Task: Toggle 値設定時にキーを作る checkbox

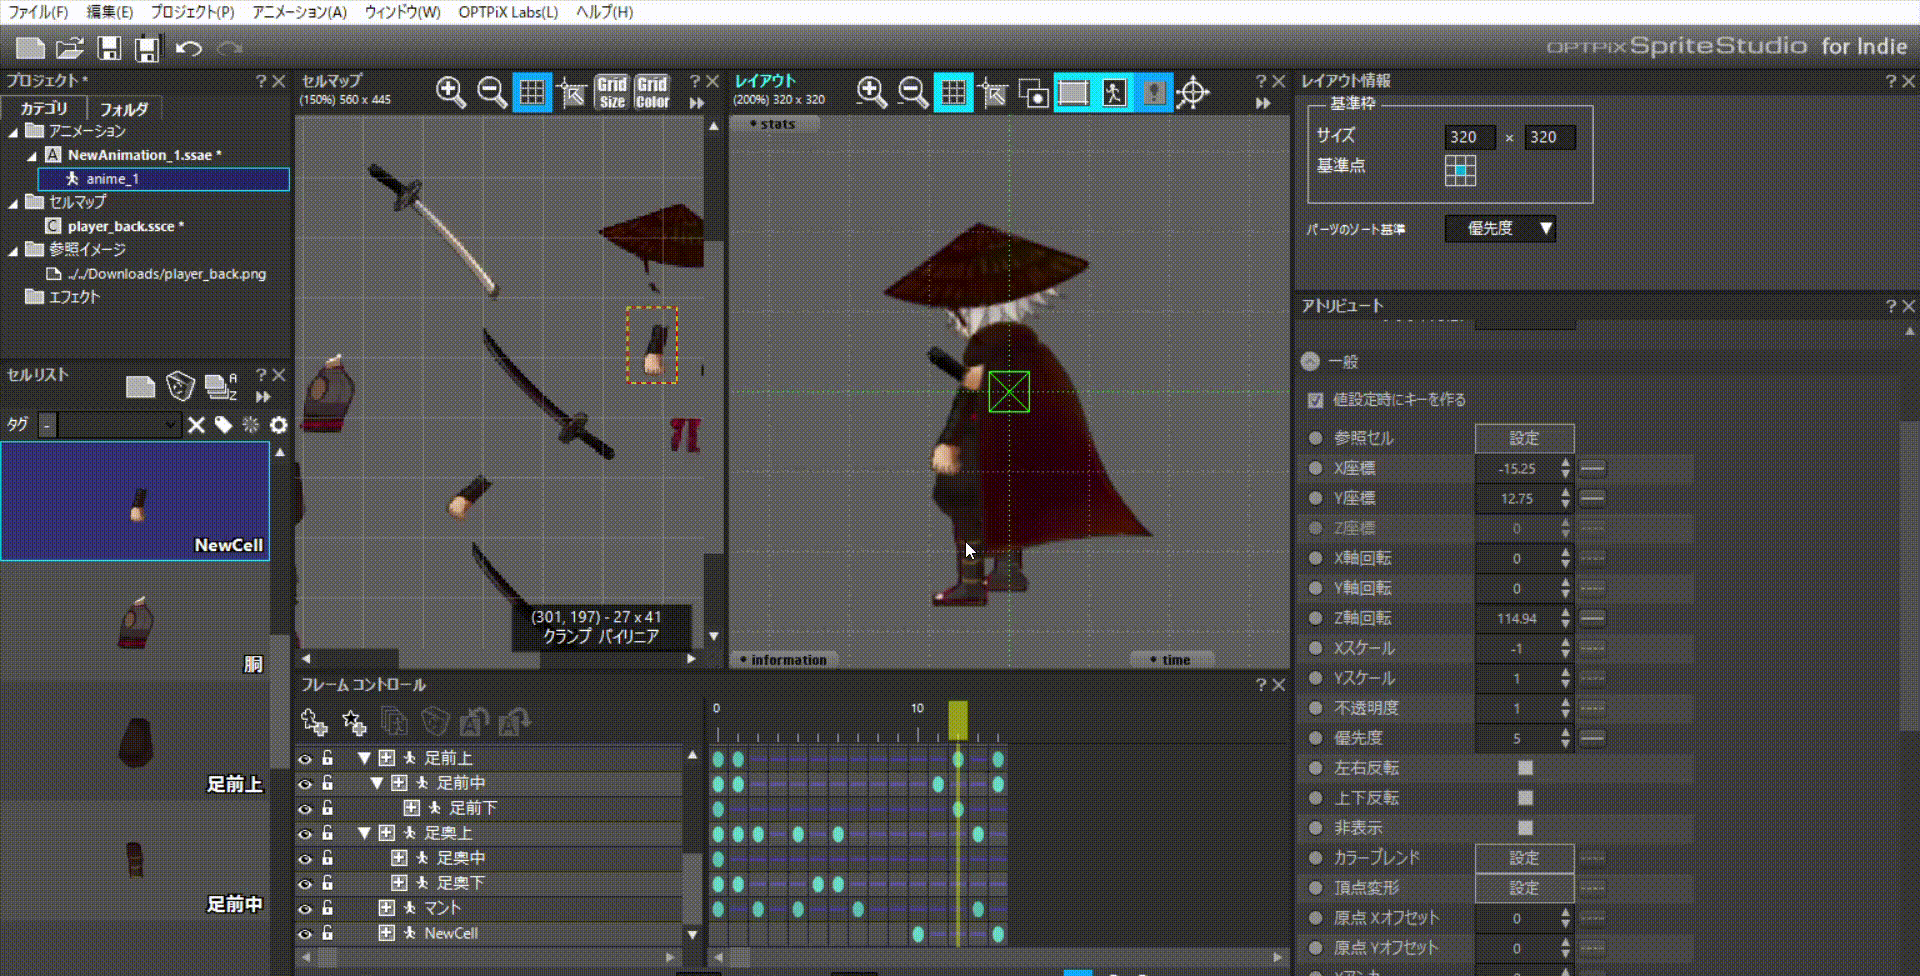Action: 1315,400
